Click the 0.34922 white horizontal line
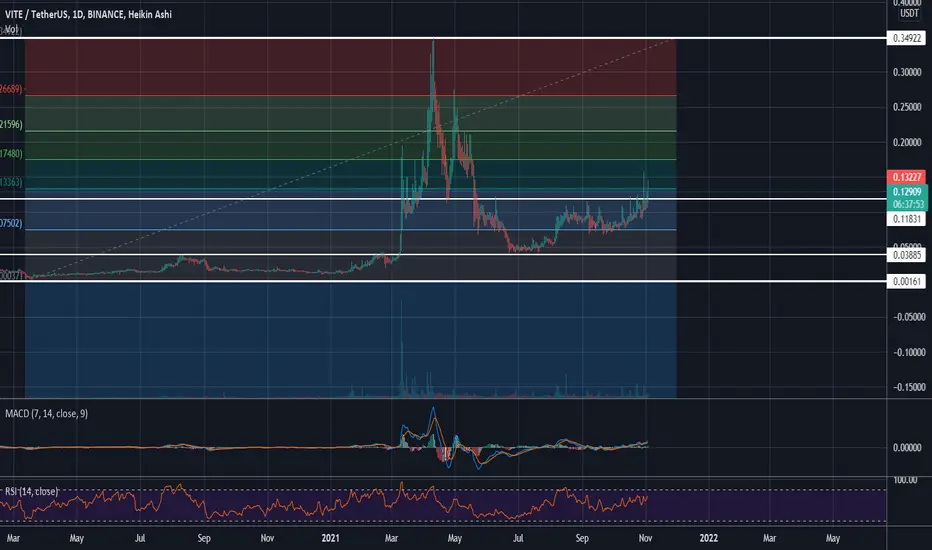The width and height of the screenshot is (932, 550). click(x=443, y=38)
